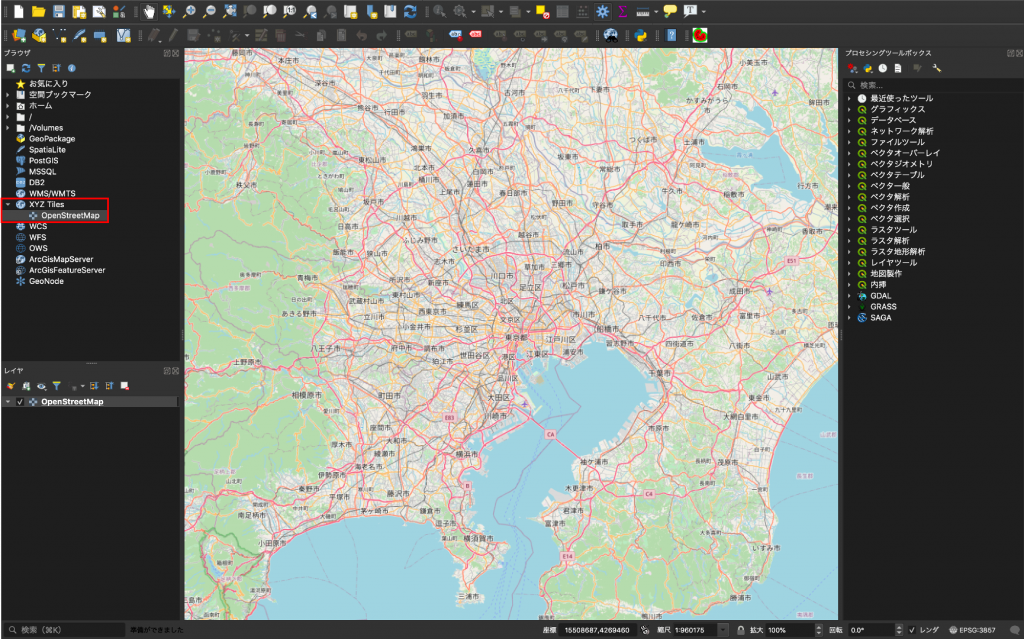Viewport: 1024px width, 639px height.
Task: Open a project with the yellow folder icon
Action: tap(39, 11)
